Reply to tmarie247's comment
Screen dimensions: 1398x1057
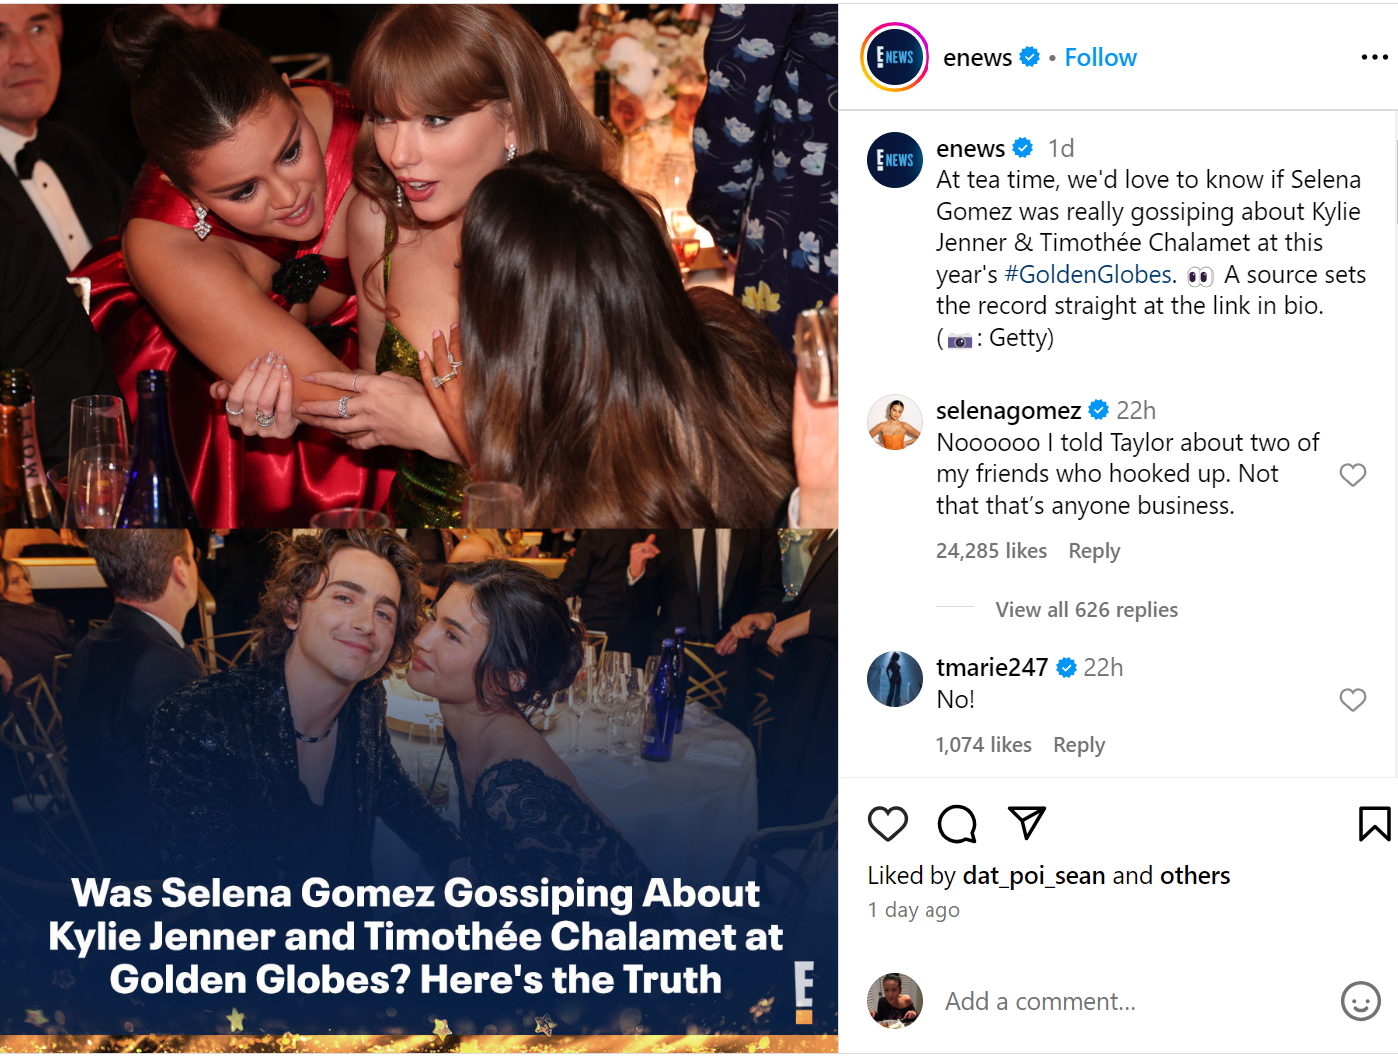click(1079, 745)
